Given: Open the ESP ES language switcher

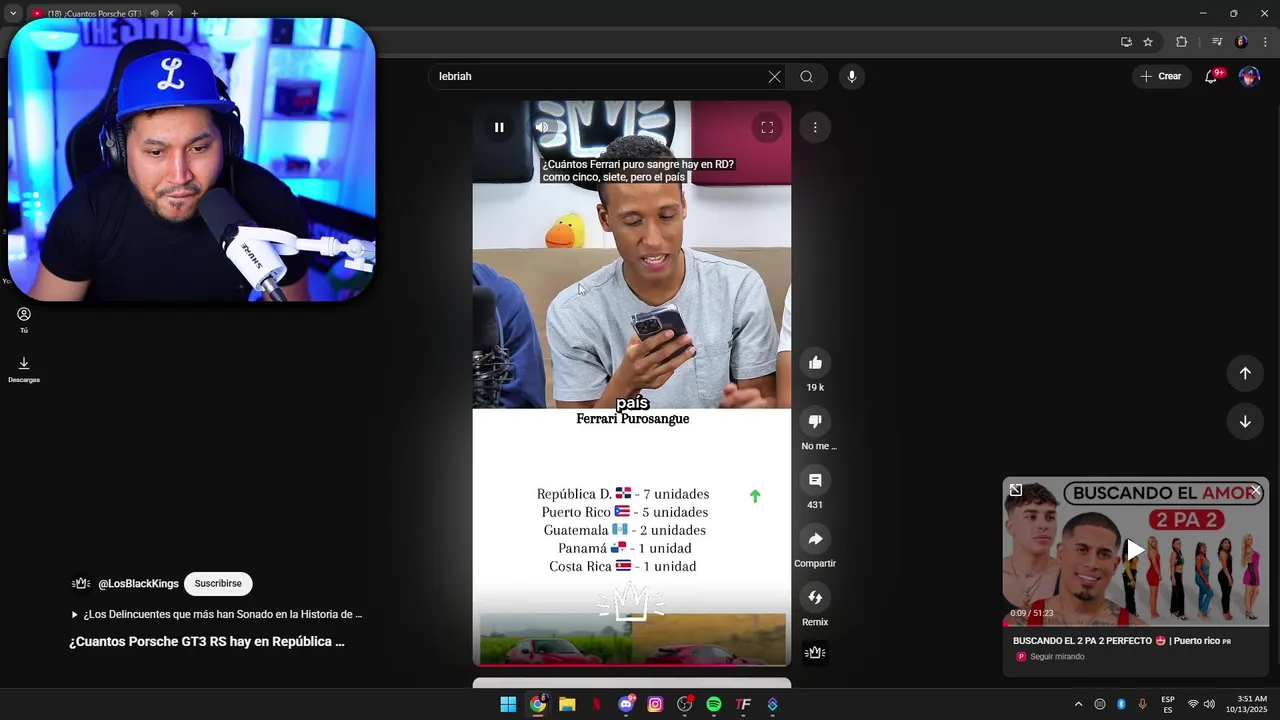Looking at the screenshot, I should 1168,704.
